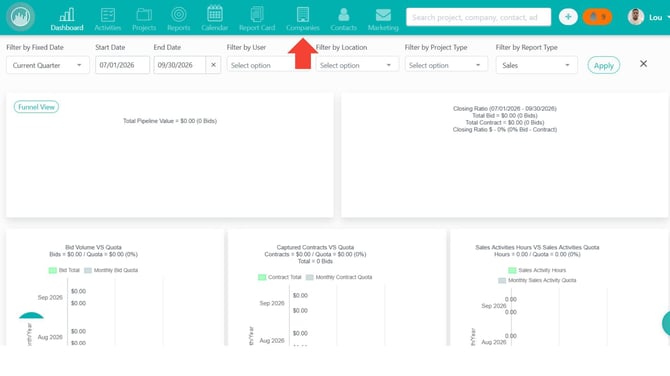670x376 pixels.
Task: Click the End Date field
Action: (x=179, y=65)
